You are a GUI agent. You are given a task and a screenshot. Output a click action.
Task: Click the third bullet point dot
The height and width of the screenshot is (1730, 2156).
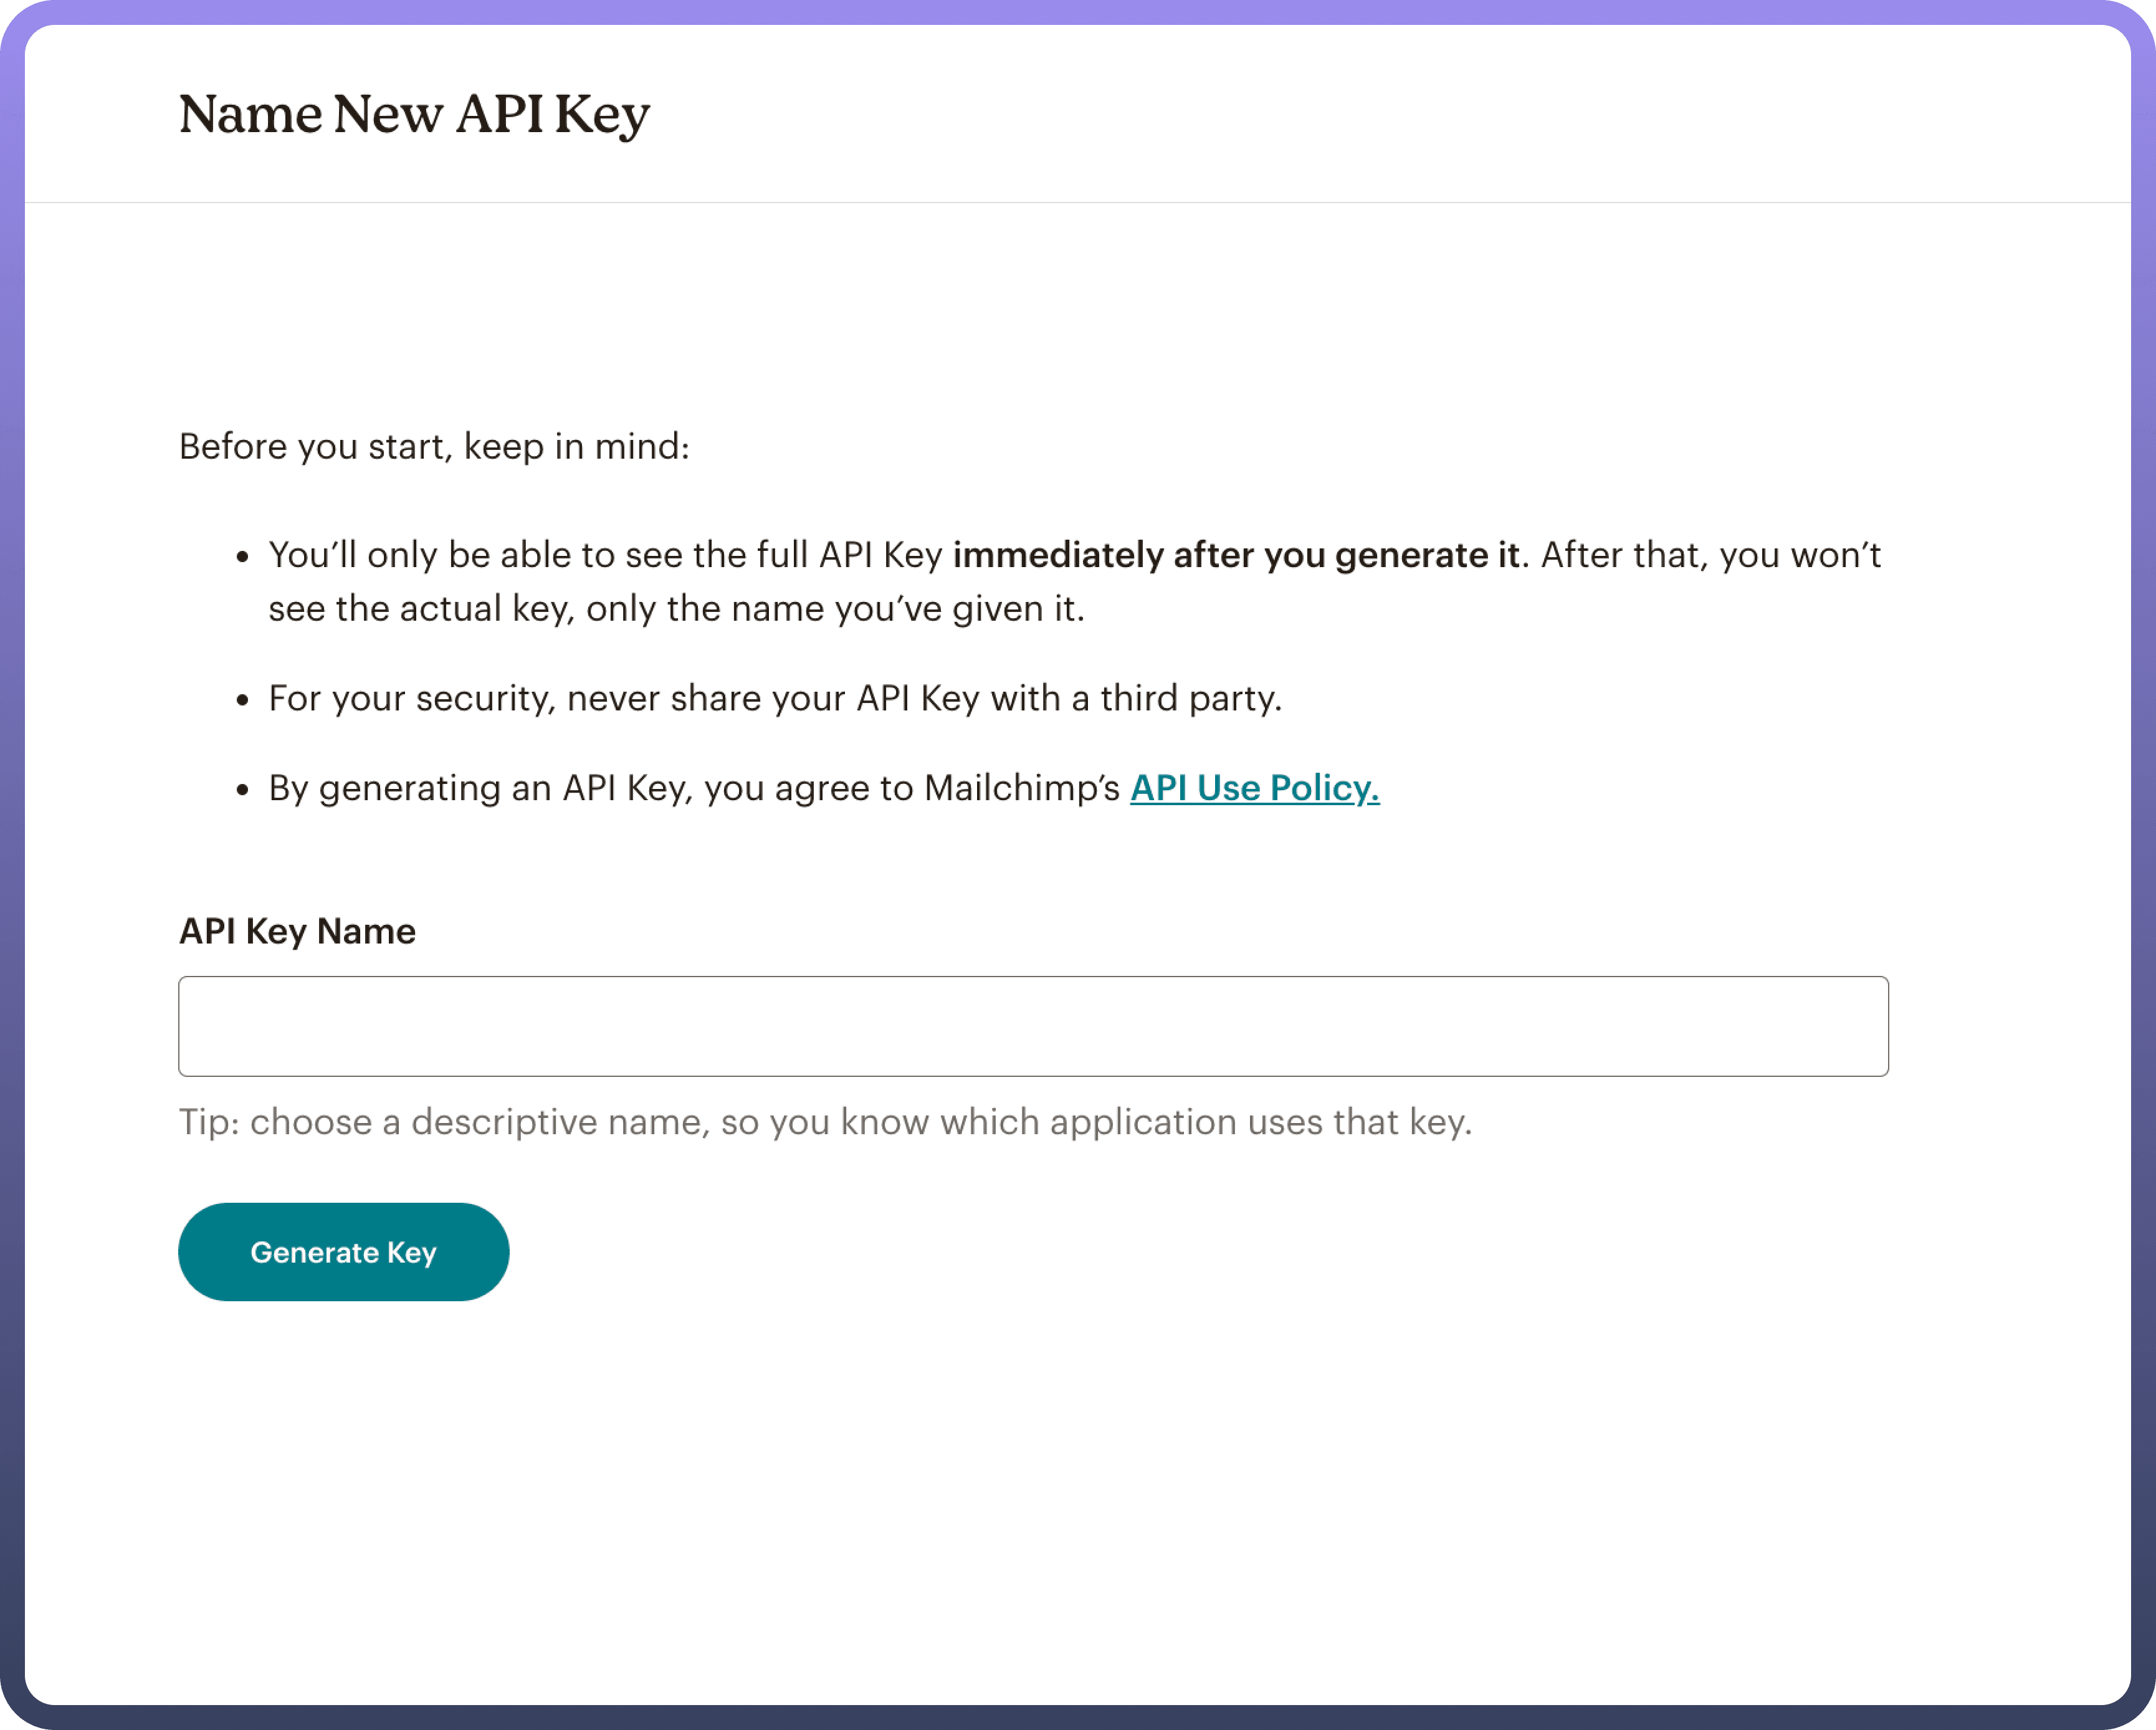(242, 790)
